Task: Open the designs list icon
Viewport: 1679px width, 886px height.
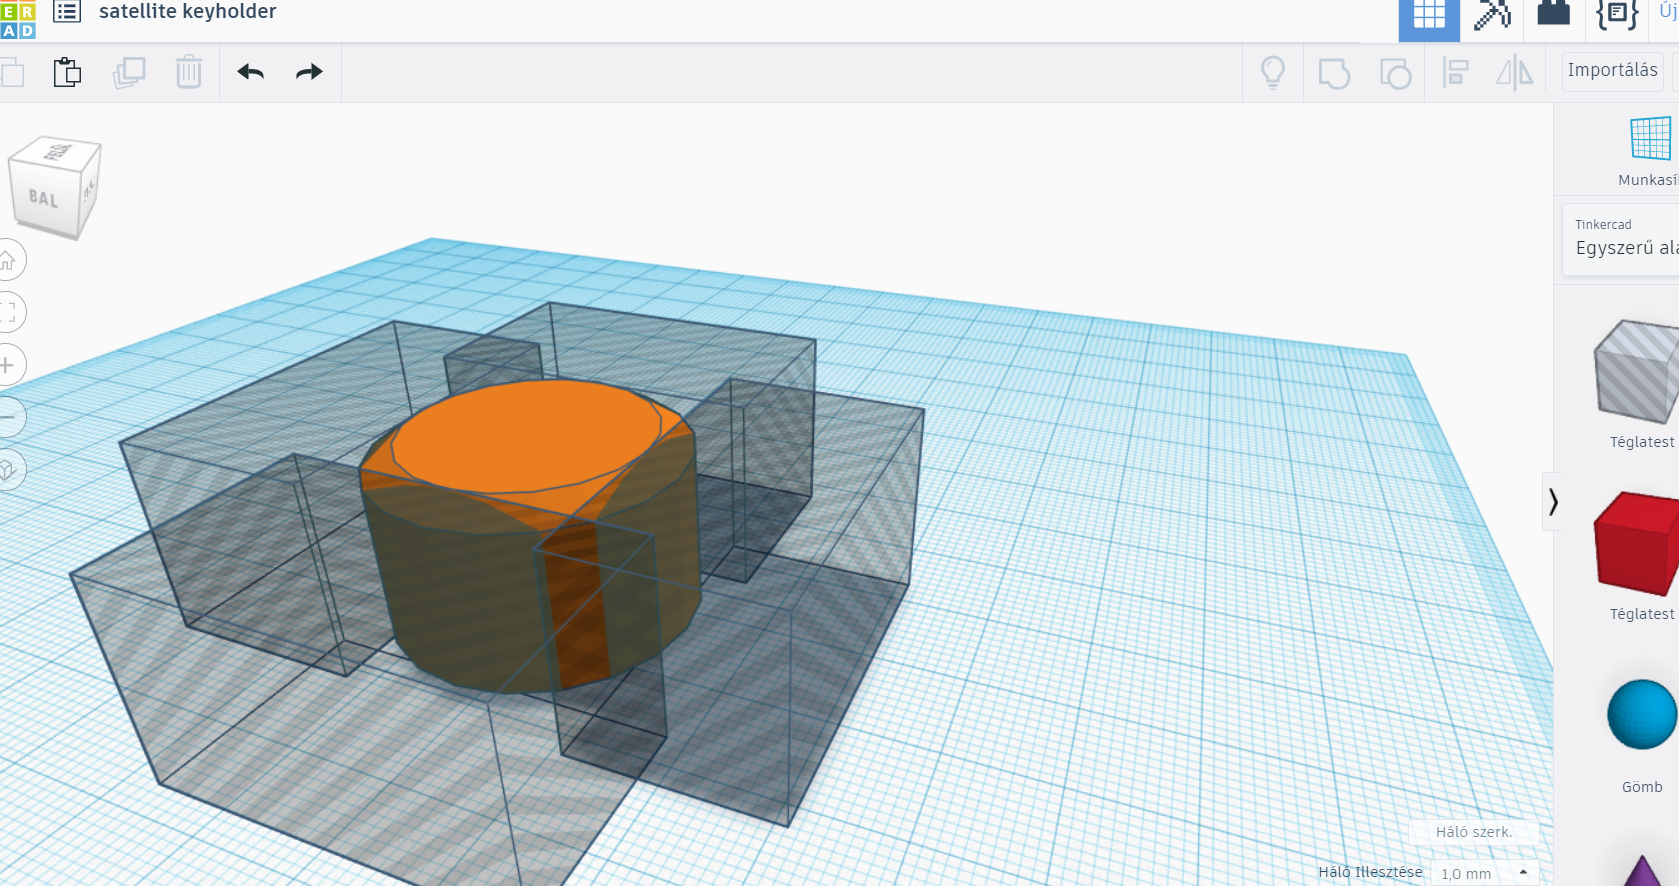Action: pyautogui.click(x=67, y=12)
